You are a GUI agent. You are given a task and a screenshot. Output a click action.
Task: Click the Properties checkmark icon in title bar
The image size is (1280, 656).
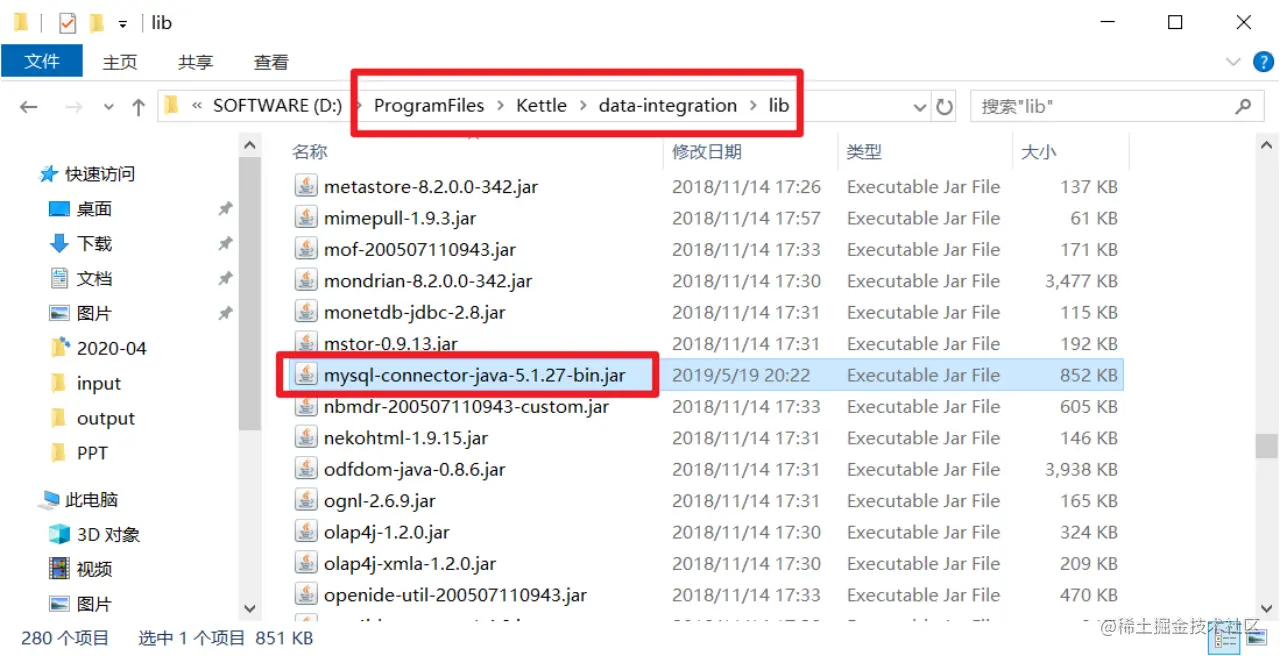(x=68, y=22)
